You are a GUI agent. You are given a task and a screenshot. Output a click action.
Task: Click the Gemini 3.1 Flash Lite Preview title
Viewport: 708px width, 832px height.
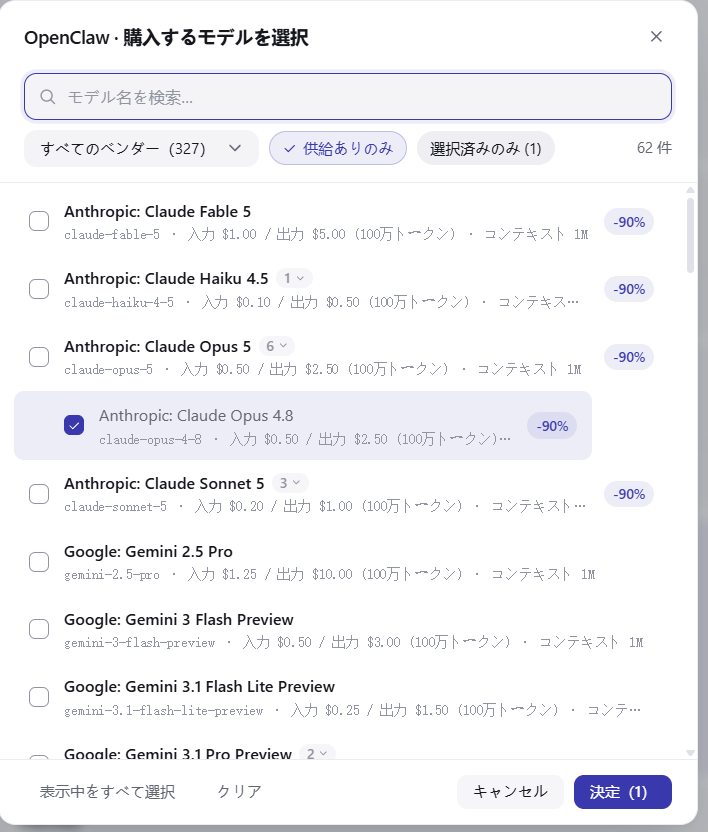point(200,687)
